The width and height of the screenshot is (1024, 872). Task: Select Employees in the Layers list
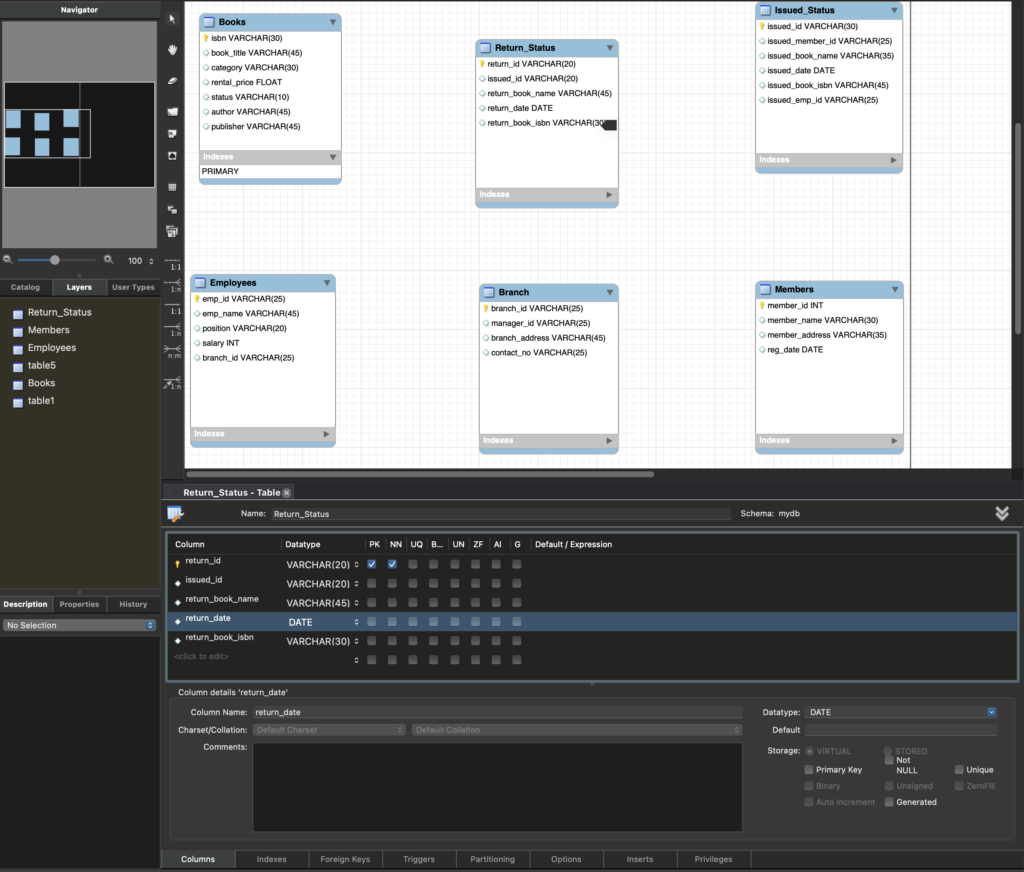tap(52, 348)
